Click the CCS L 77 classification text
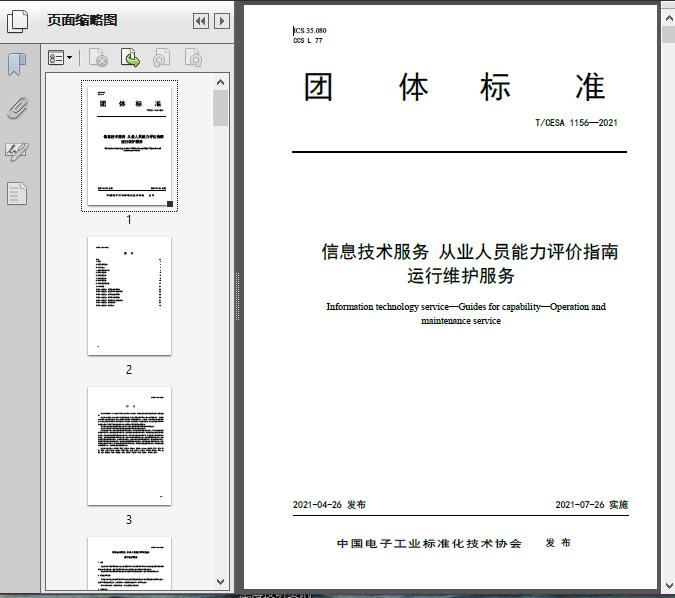Screen dimensions: 675x598 click(x=308, y=40)
